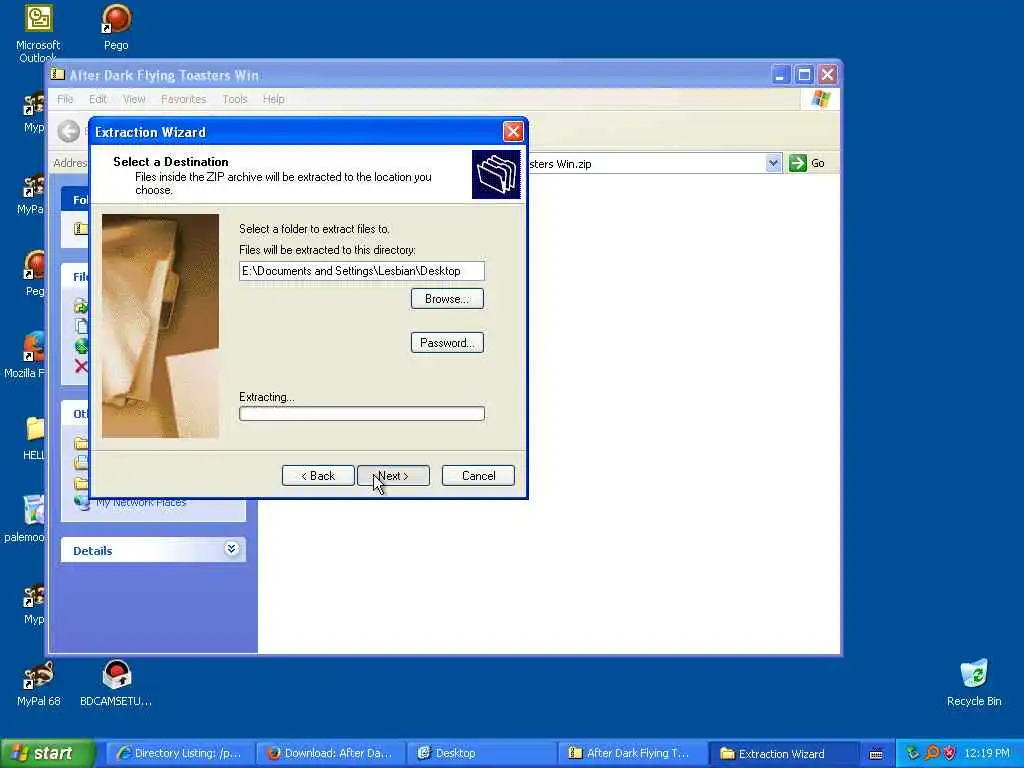The image size is (1024, 768).
Task: Open the View menu in Explorer window
Action: [134, 99]
